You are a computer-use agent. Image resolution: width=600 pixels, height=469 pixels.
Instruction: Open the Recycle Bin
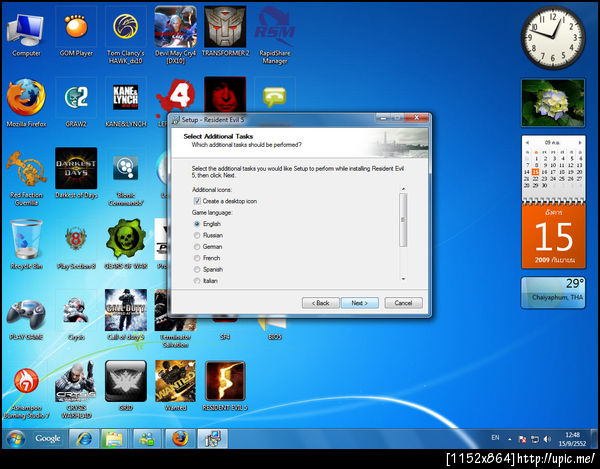(26, 245)
